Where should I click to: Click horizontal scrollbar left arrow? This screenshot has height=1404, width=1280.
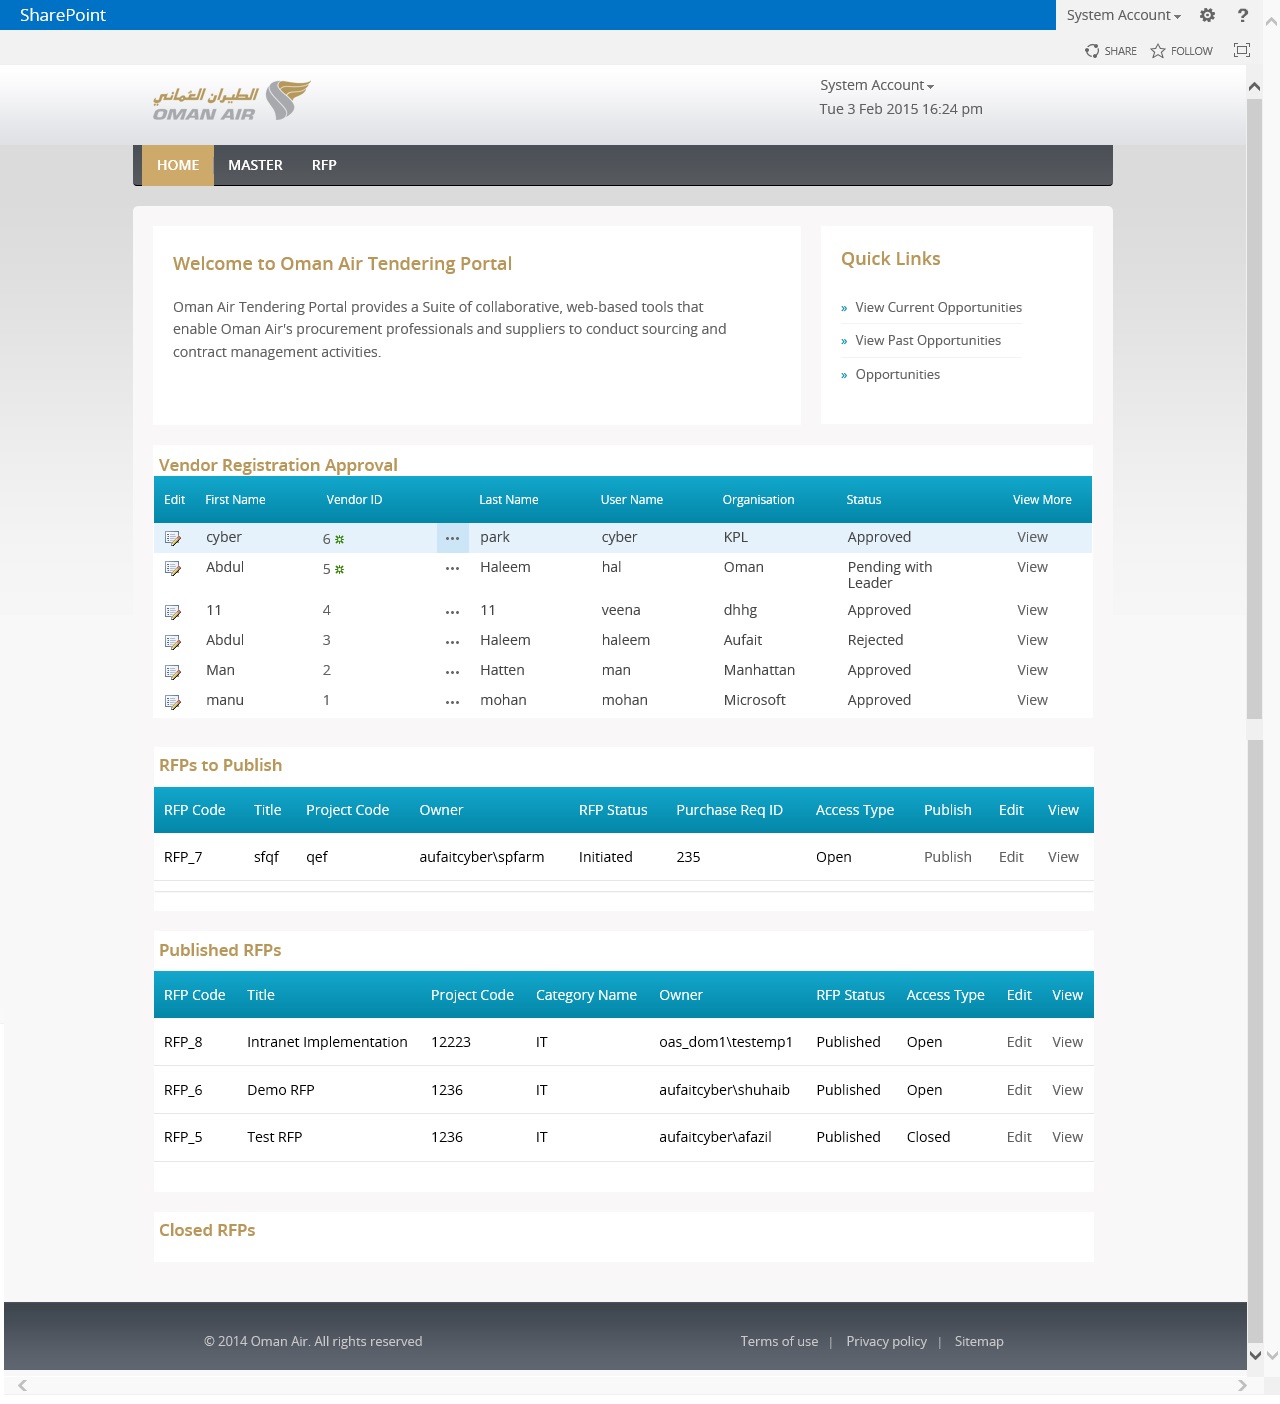[x=22, y=1385]
